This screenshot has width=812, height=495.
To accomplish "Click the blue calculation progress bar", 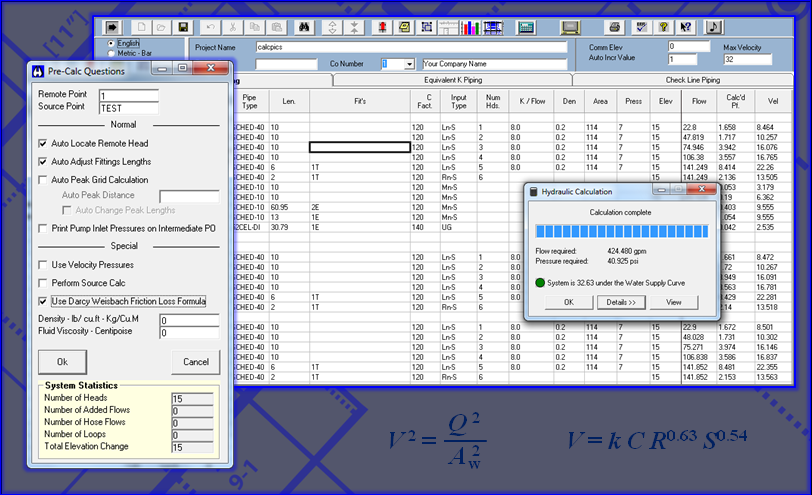I will point(620,232).
